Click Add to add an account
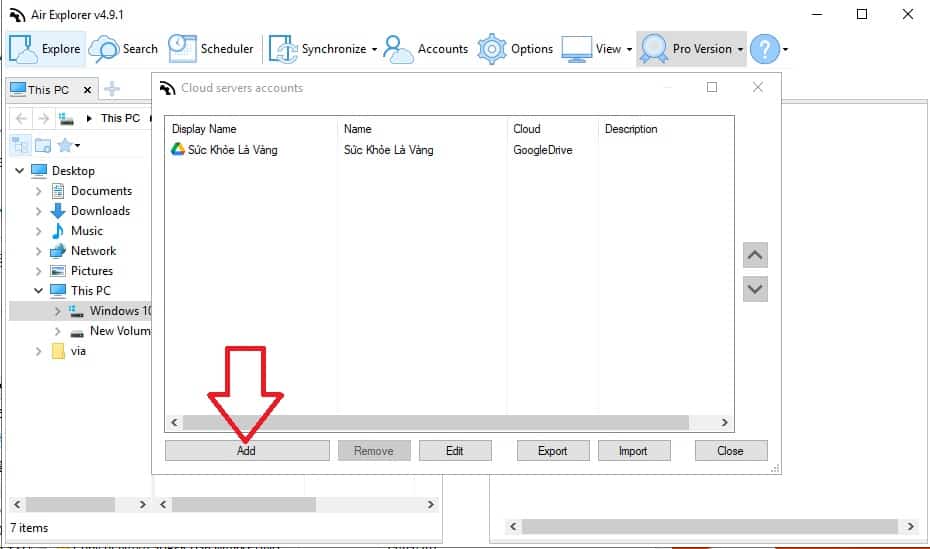Viewport: 930px width, 549px height. [247, 451]
